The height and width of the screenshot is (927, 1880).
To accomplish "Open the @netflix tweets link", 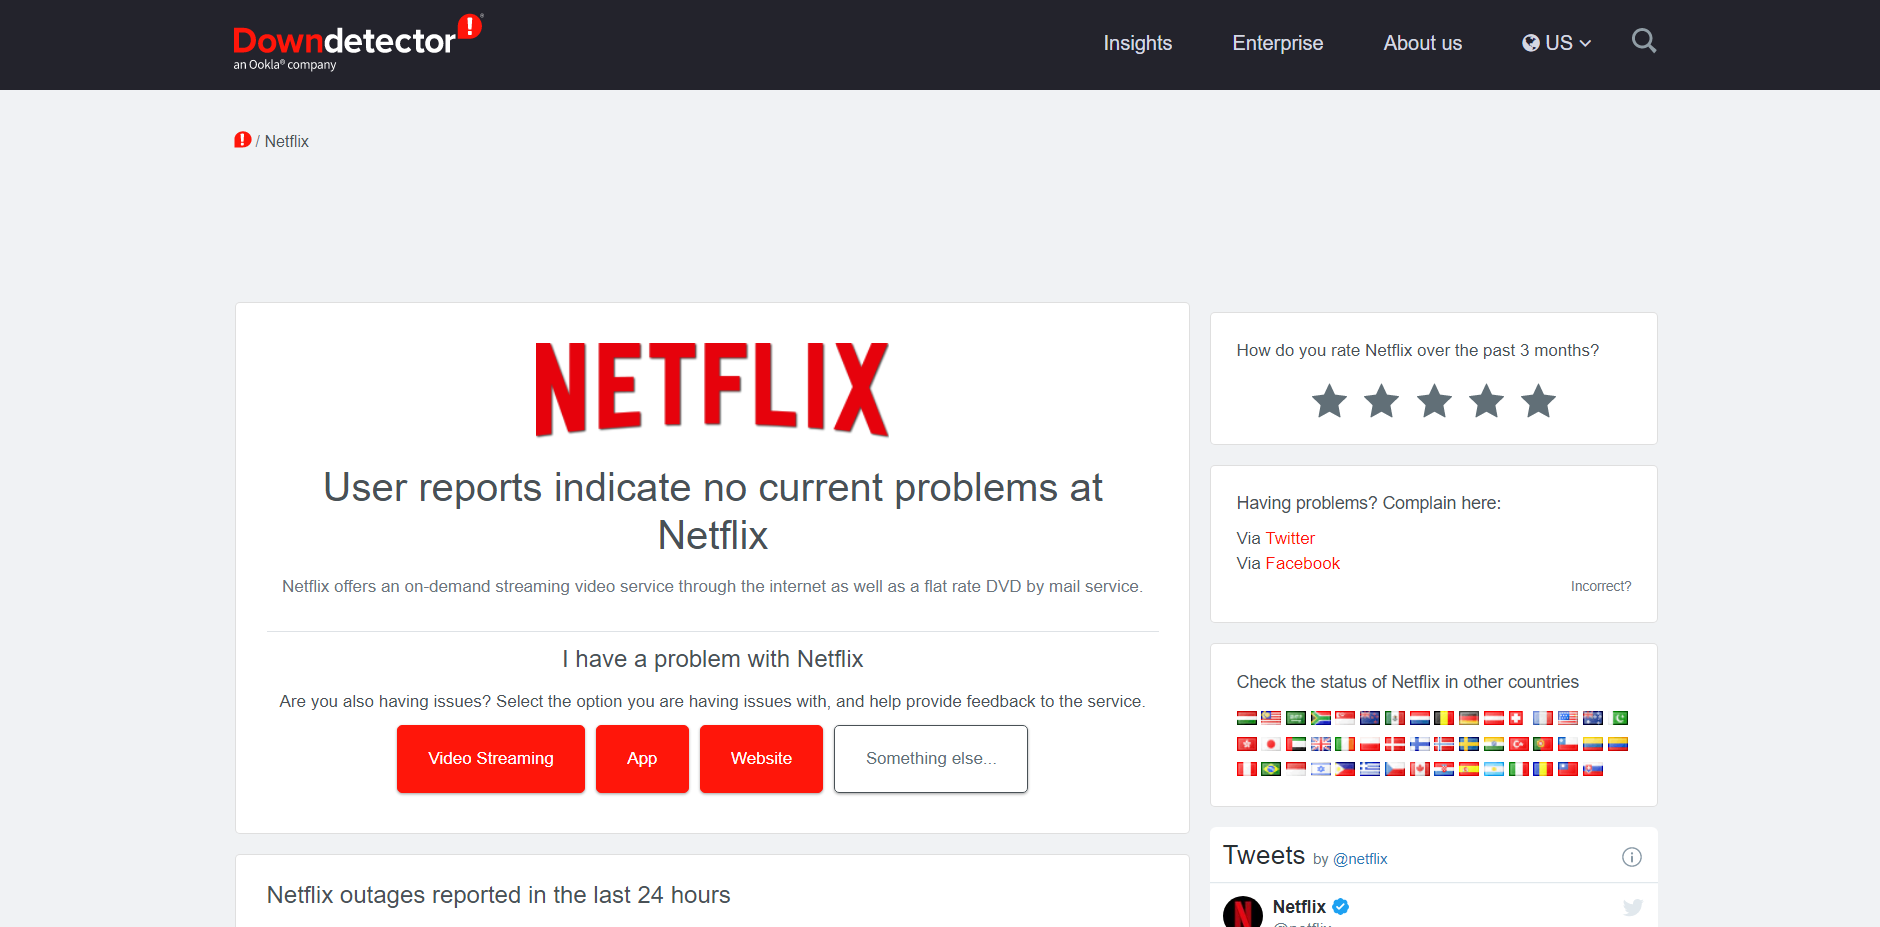I will (x=1360, y=858).
